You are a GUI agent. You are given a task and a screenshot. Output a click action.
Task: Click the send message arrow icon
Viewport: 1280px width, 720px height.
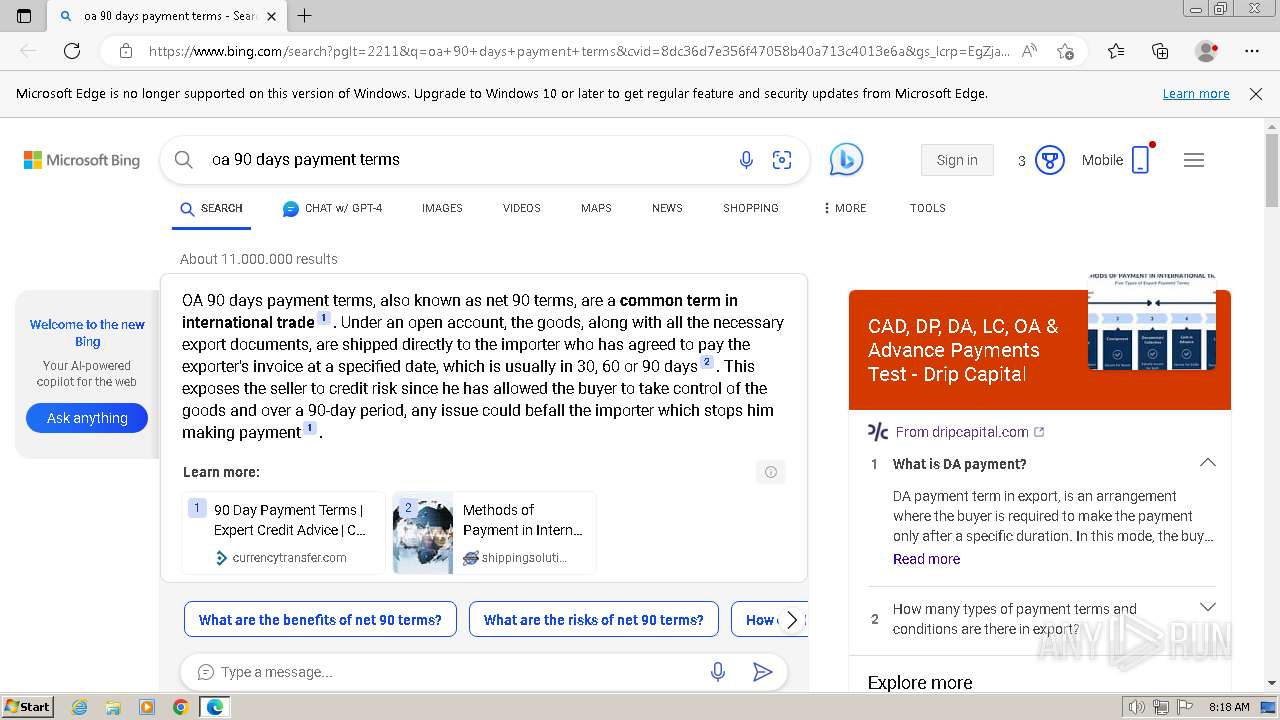coord(763,672)
